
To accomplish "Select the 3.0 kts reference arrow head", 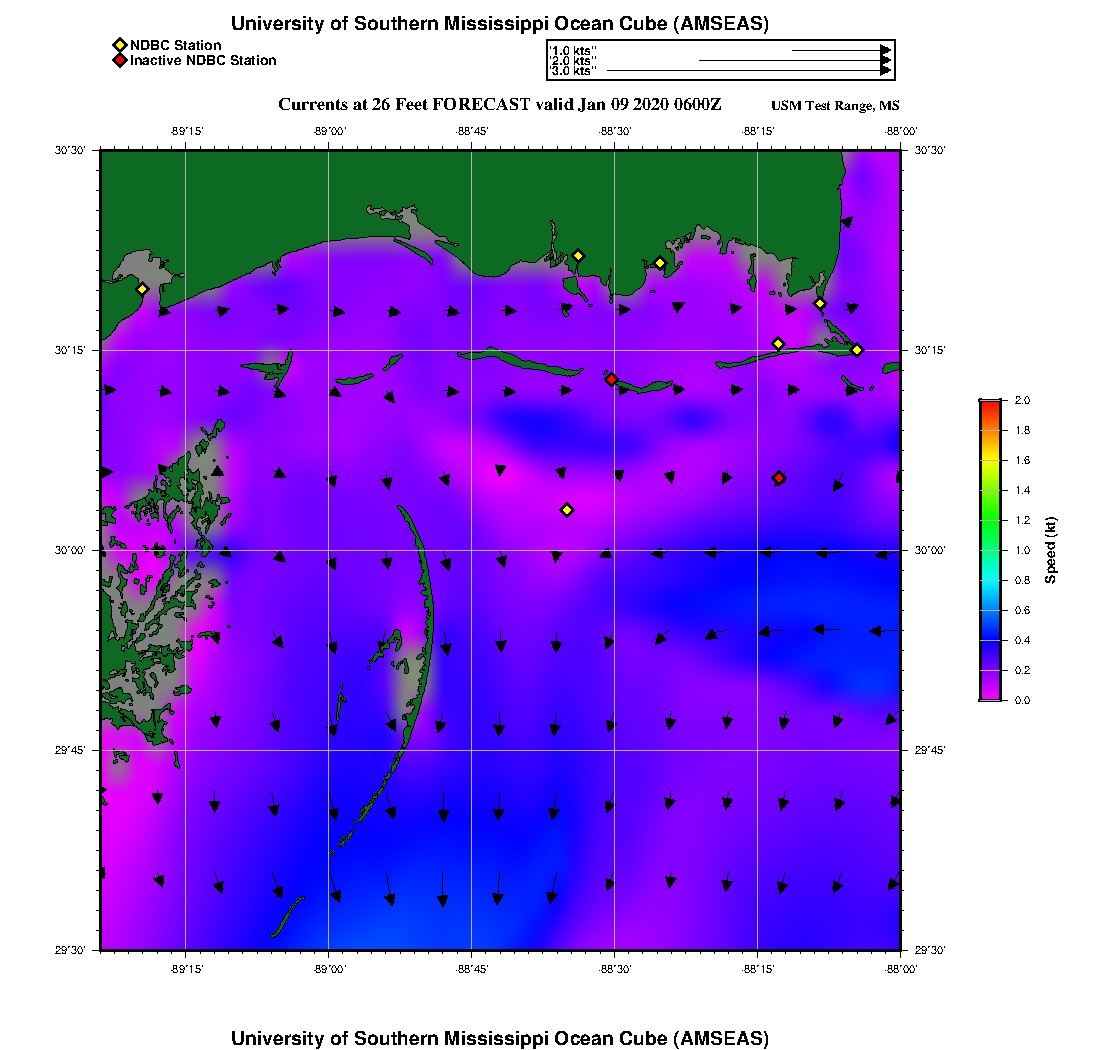I will pos(886,71).
